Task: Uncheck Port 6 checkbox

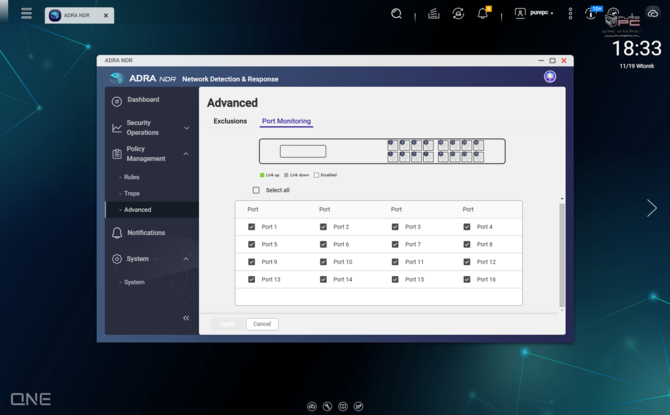Action: (x=323, y=244)
